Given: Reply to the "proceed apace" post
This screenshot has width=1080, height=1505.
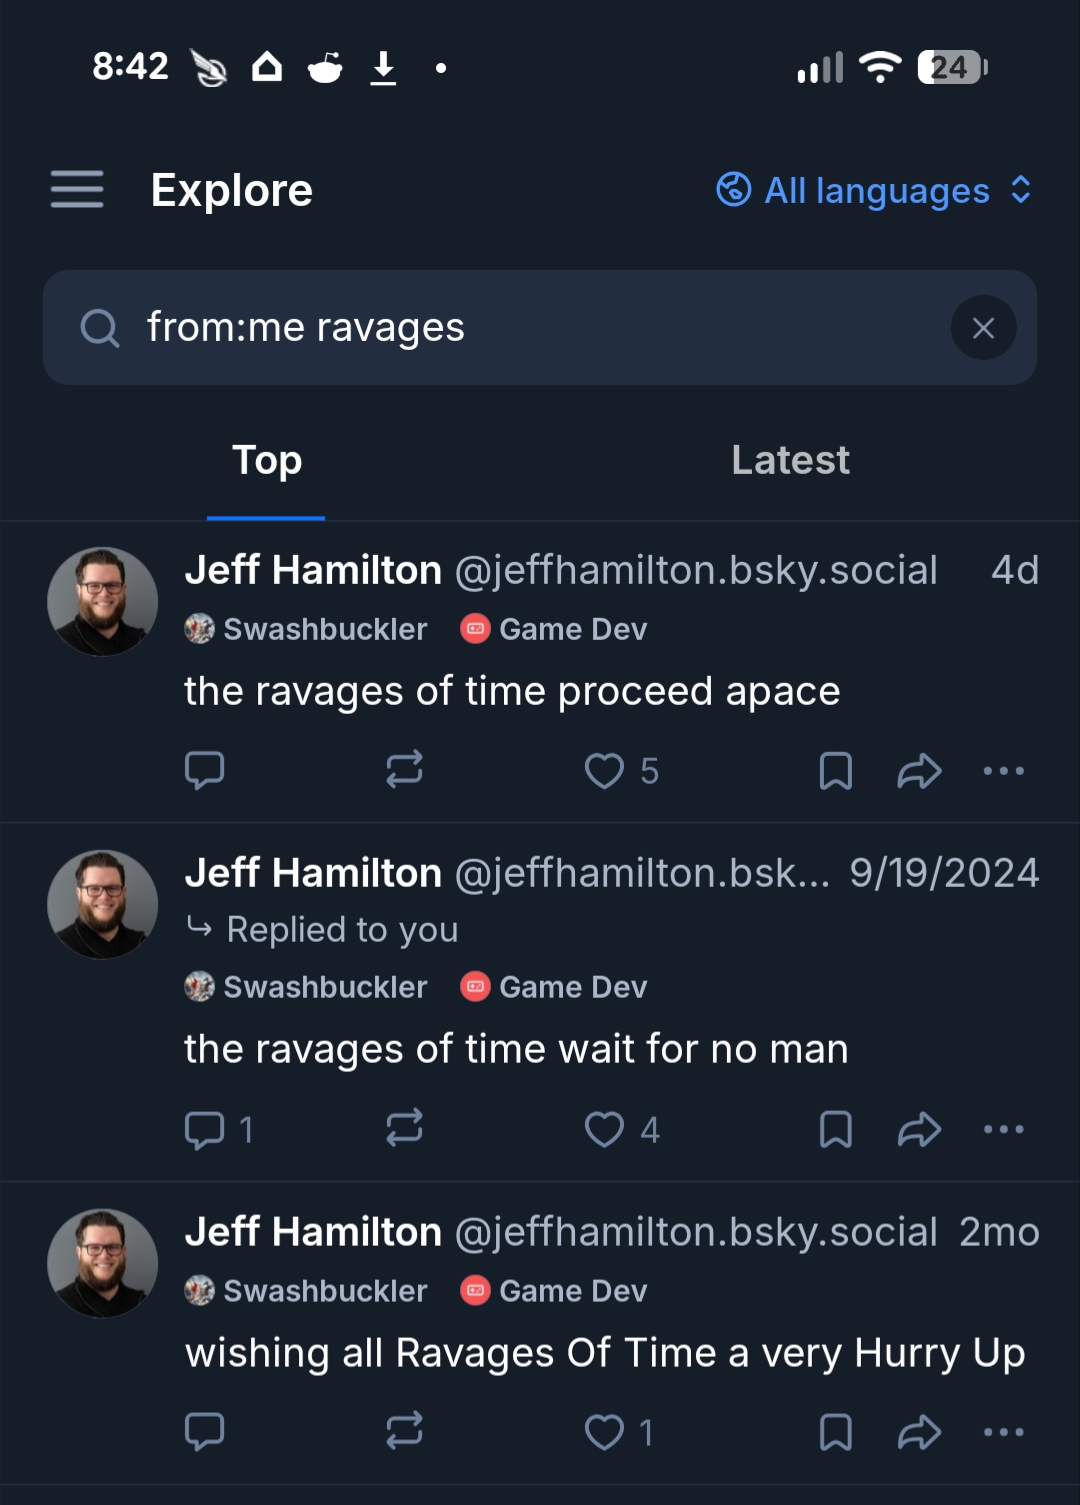Looking at the screenshot, I should (205, 770).
